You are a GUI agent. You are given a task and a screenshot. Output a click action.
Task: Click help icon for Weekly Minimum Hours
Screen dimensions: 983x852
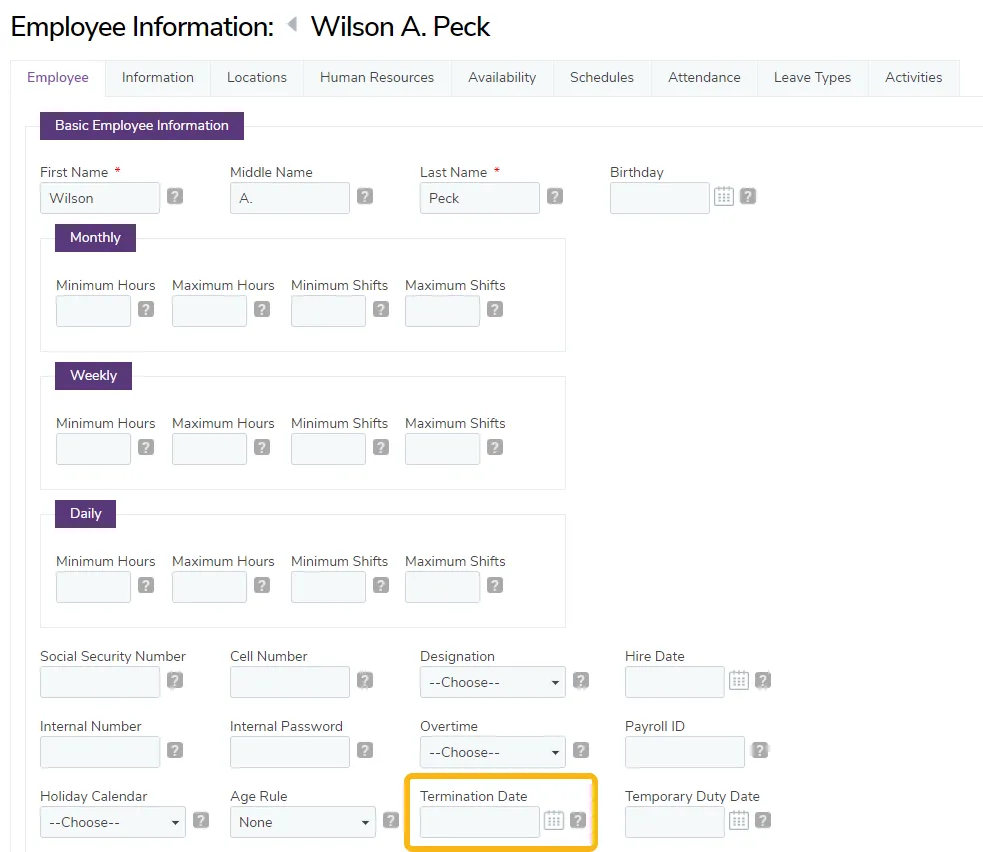click(146, 447)
